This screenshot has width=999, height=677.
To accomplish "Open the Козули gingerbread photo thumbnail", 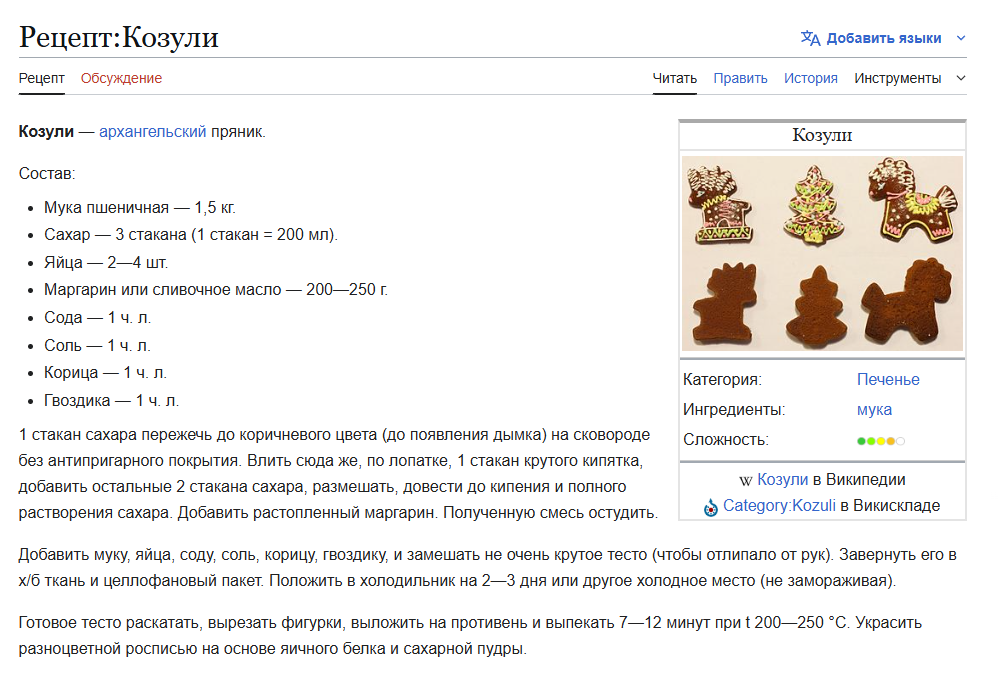I will (822, 253).
